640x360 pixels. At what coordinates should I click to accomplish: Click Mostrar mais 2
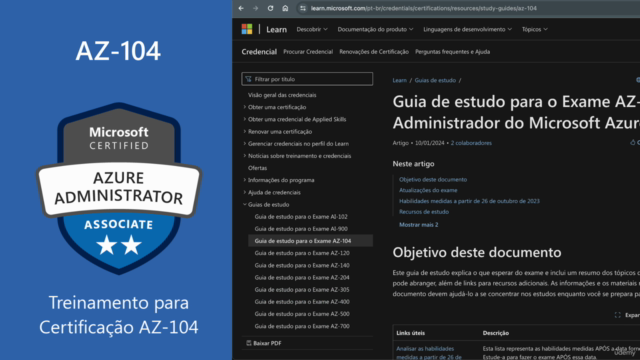click(419, 224)
